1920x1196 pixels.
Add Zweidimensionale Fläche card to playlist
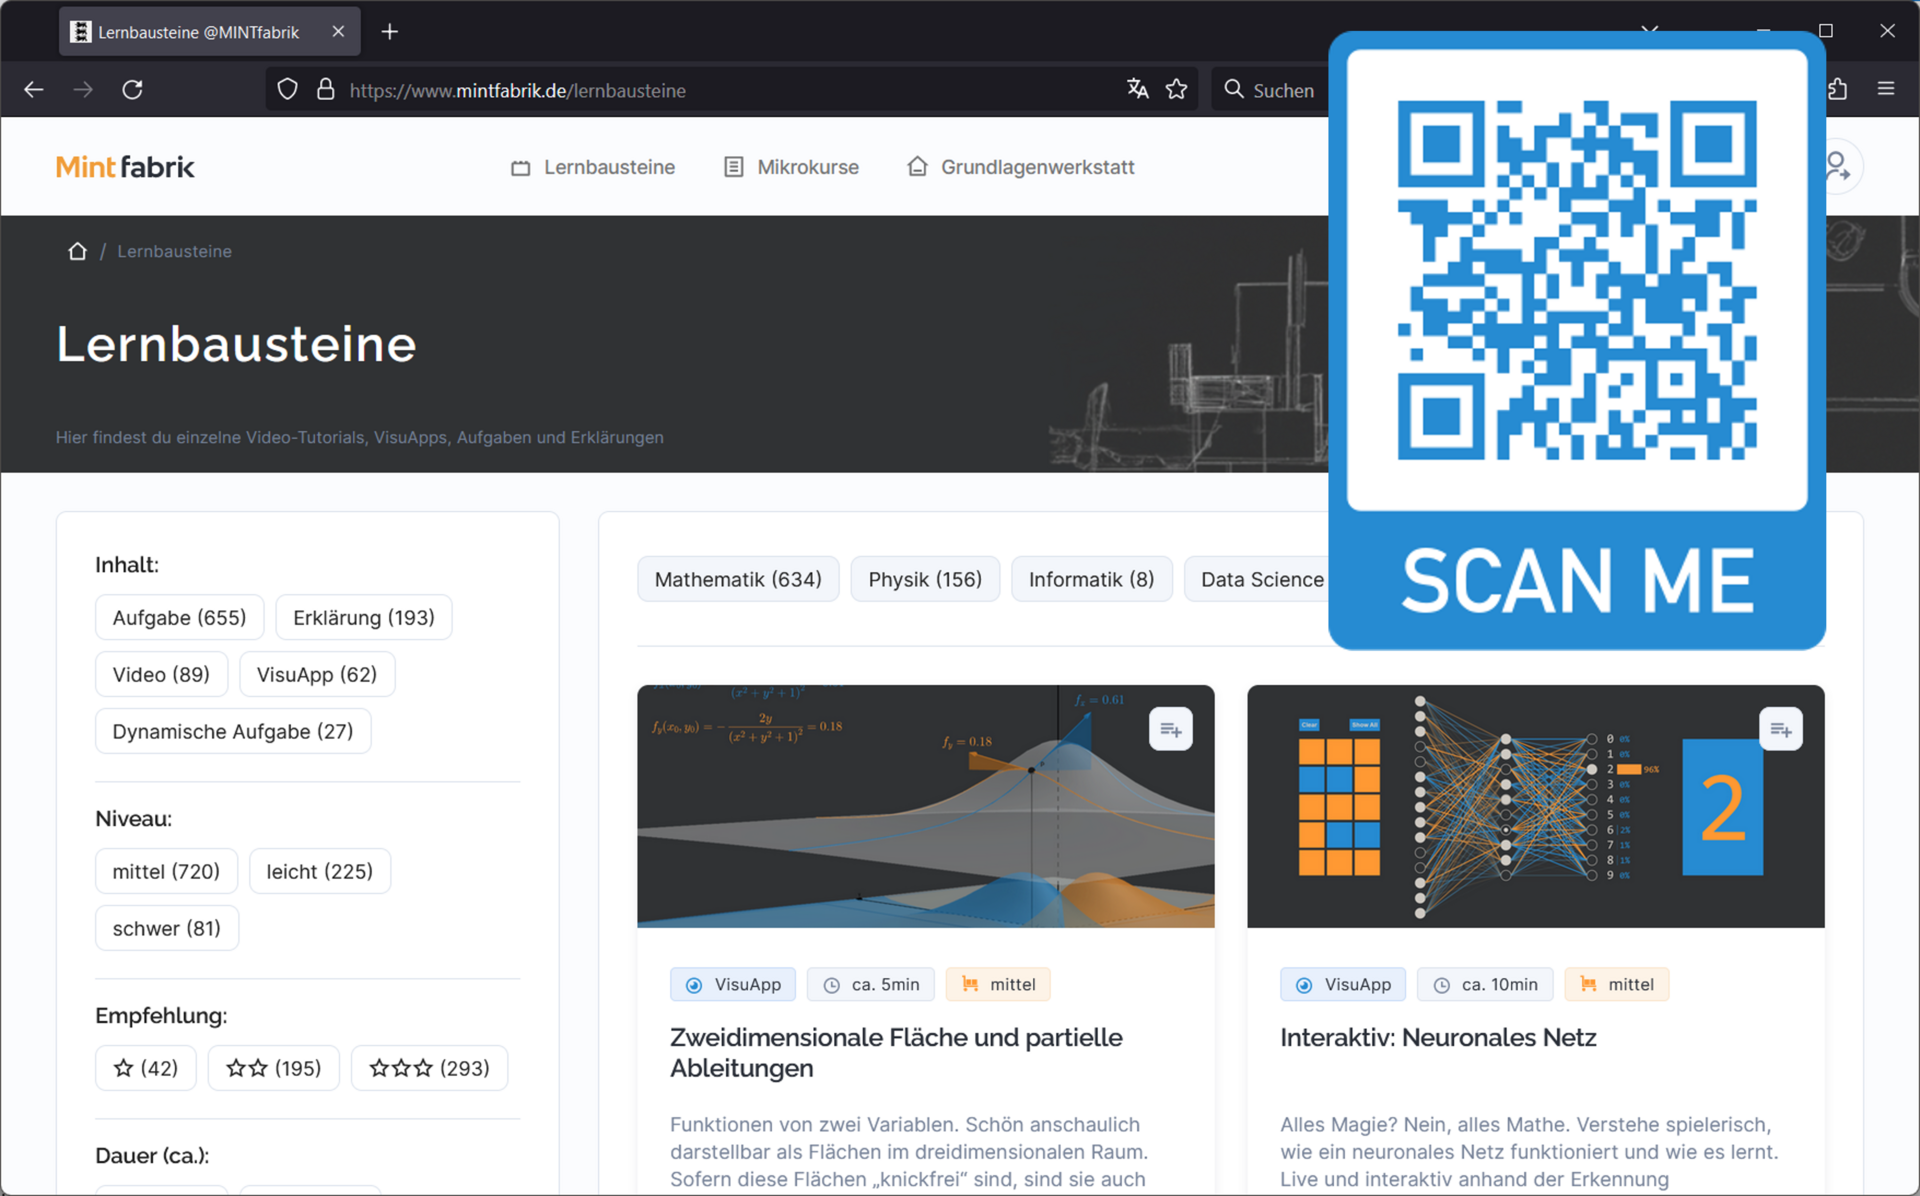1171,730
